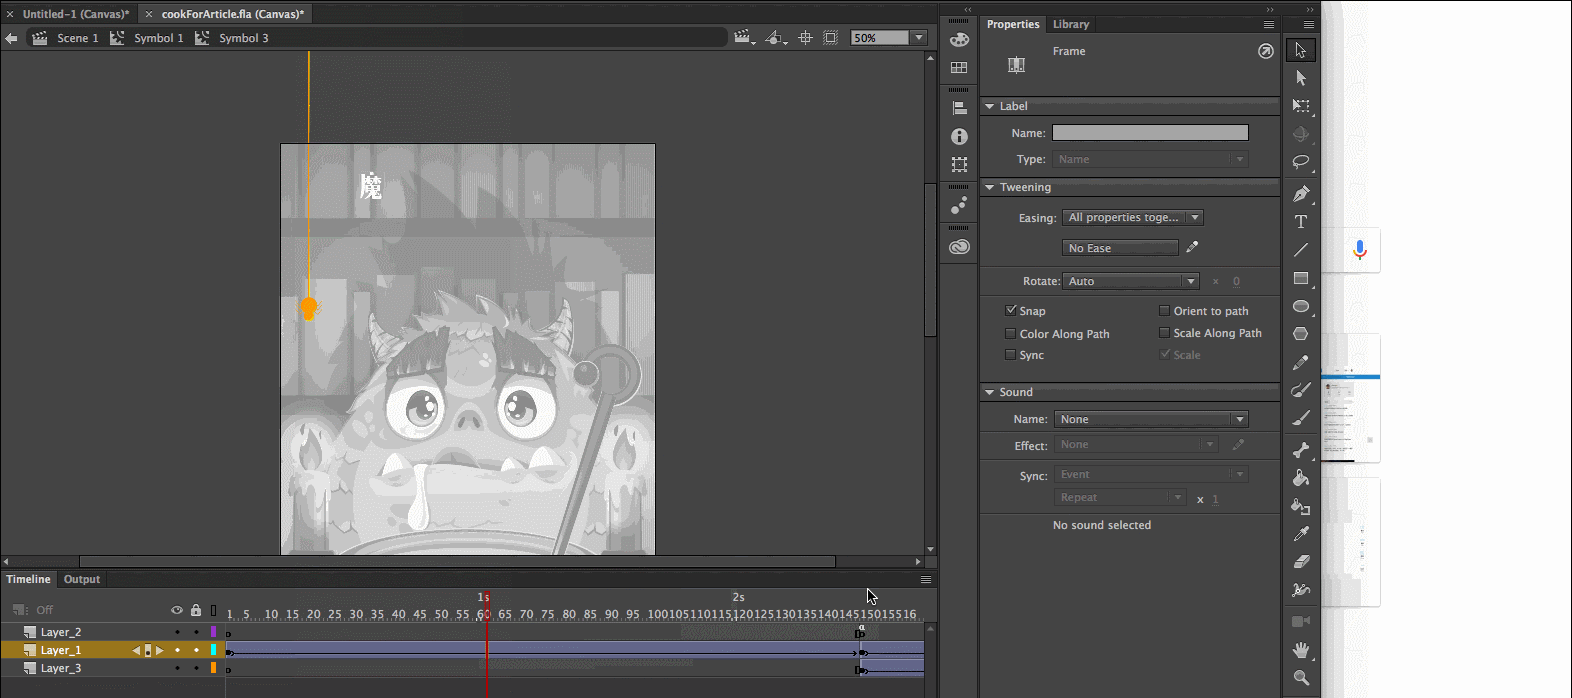Select the Text tool

1300,222
